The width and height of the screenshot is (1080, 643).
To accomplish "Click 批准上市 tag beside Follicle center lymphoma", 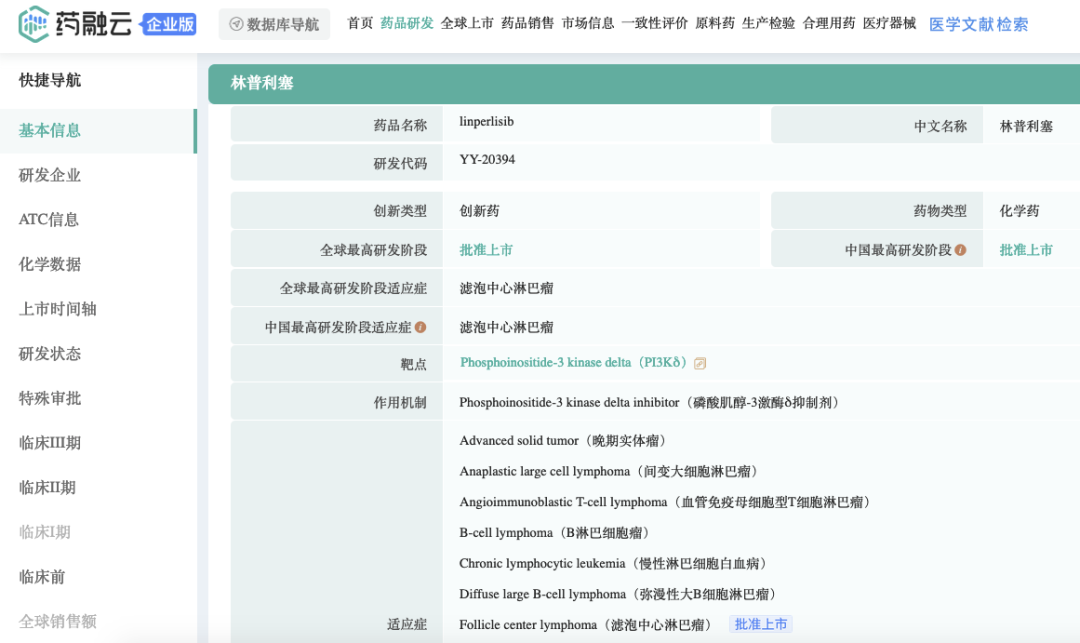I will pyautogui.click(x=760, y=624).
